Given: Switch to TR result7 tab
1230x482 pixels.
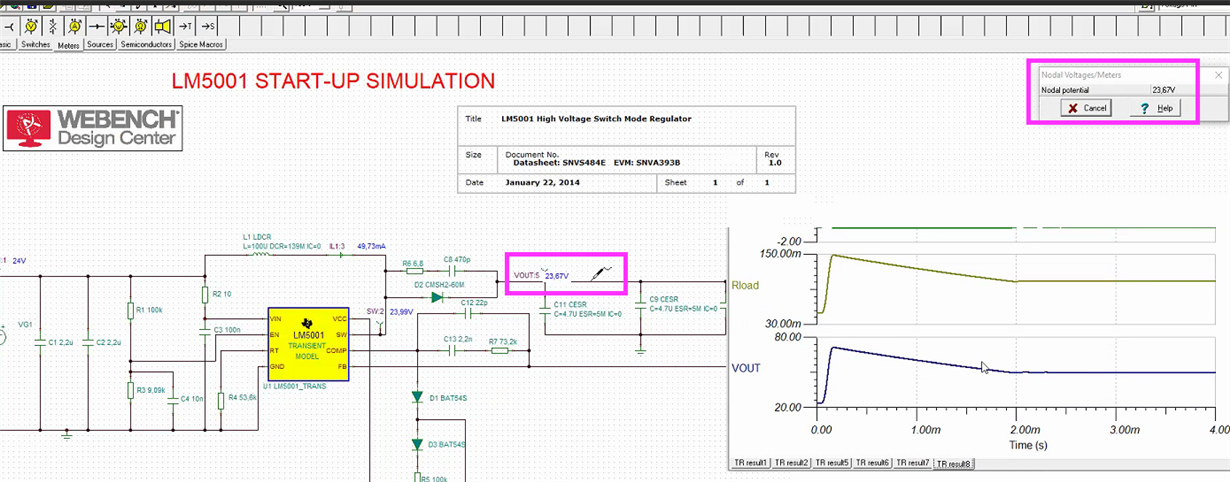Looking at the screenshot, I should (913, 463).
